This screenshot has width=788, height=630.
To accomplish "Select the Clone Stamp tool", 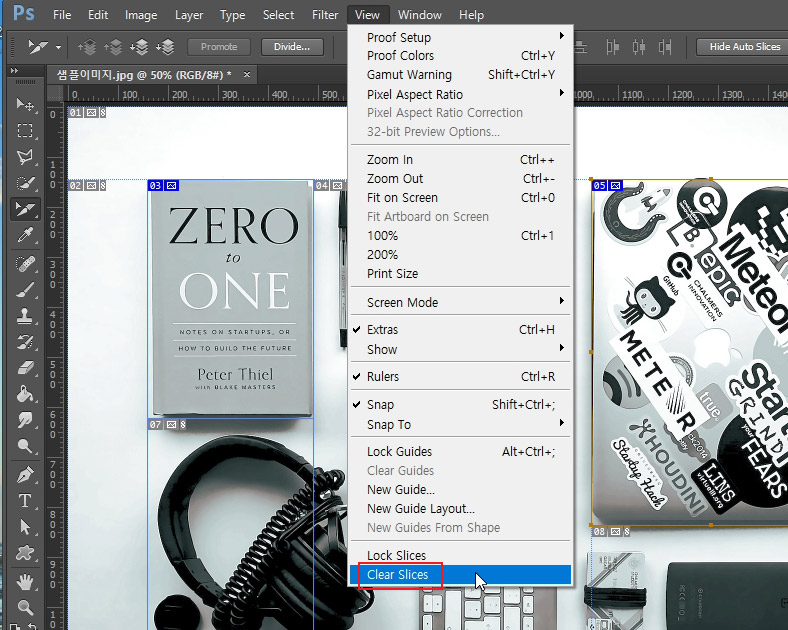I will pos(25,316).
